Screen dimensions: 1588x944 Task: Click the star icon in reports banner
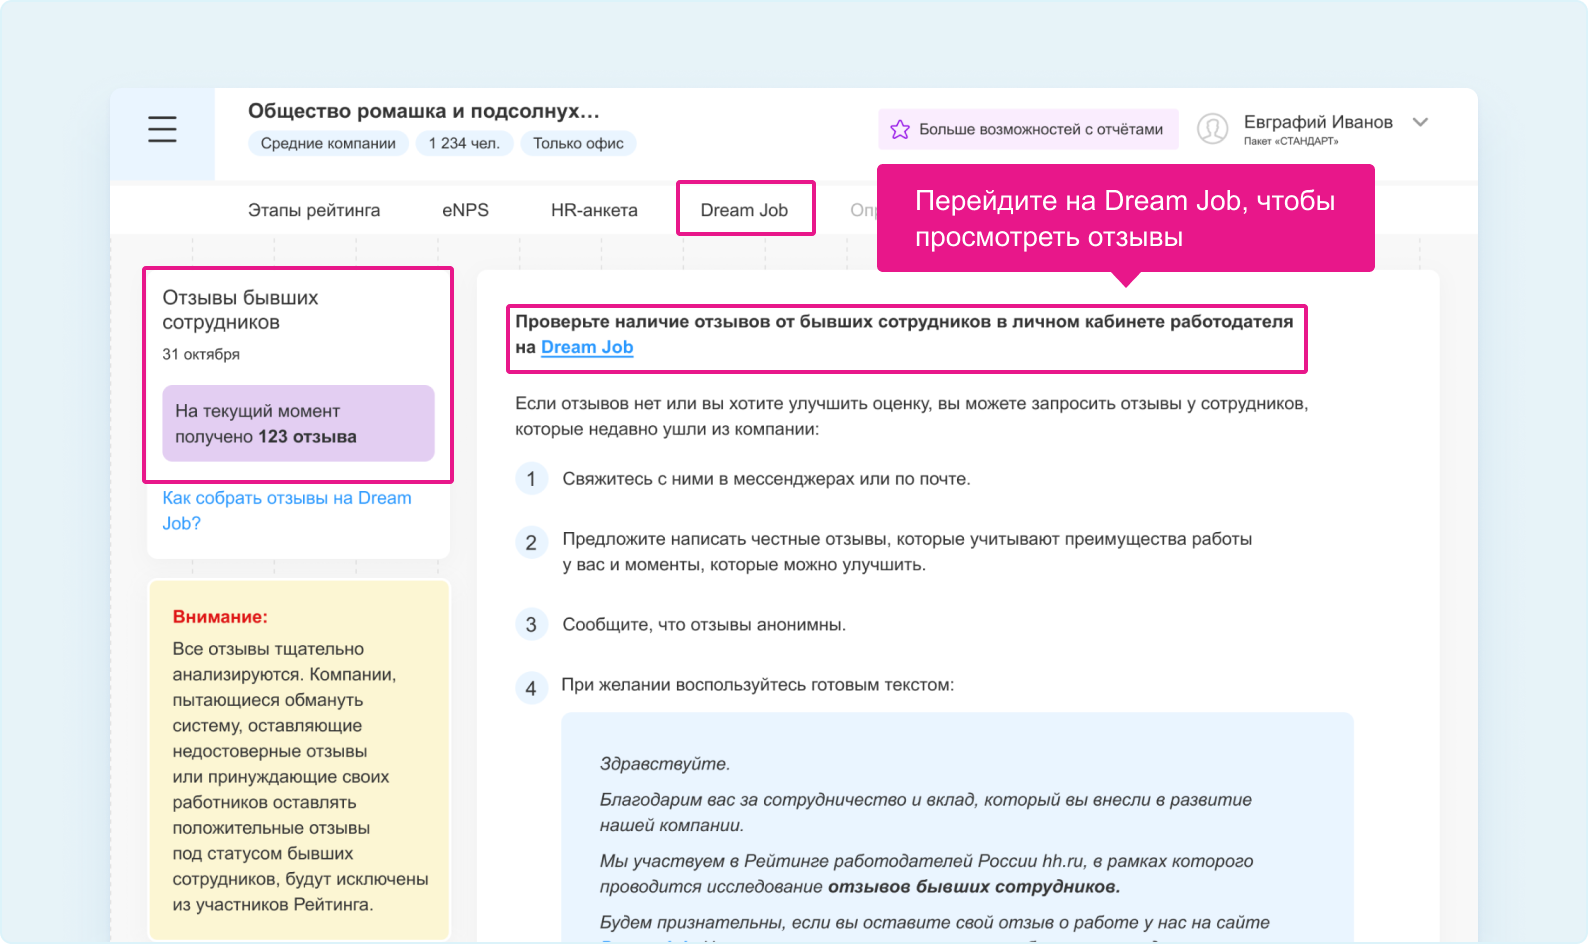pyautogui.click(x=900, y=130)
